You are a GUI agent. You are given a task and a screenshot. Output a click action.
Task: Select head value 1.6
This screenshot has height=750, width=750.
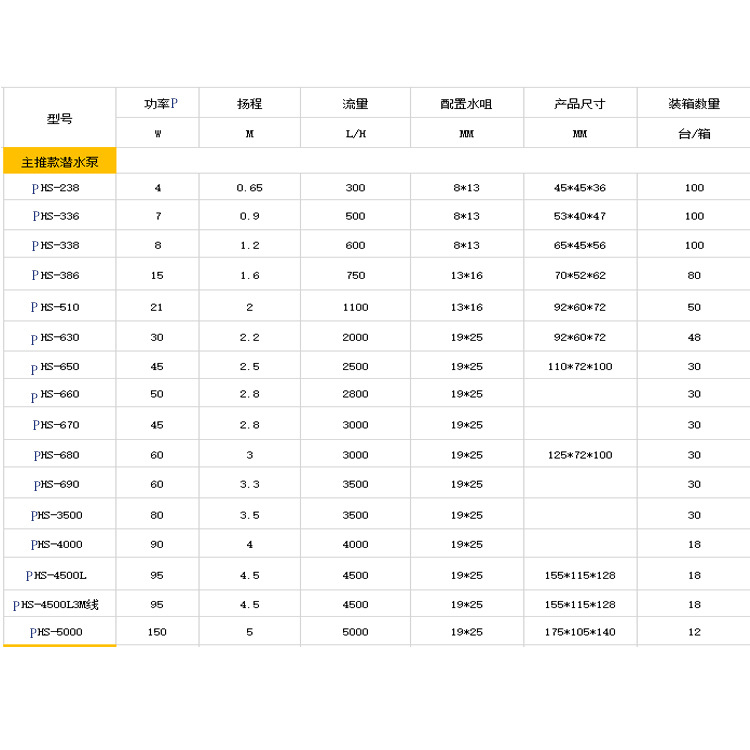(x=249, y=276)
